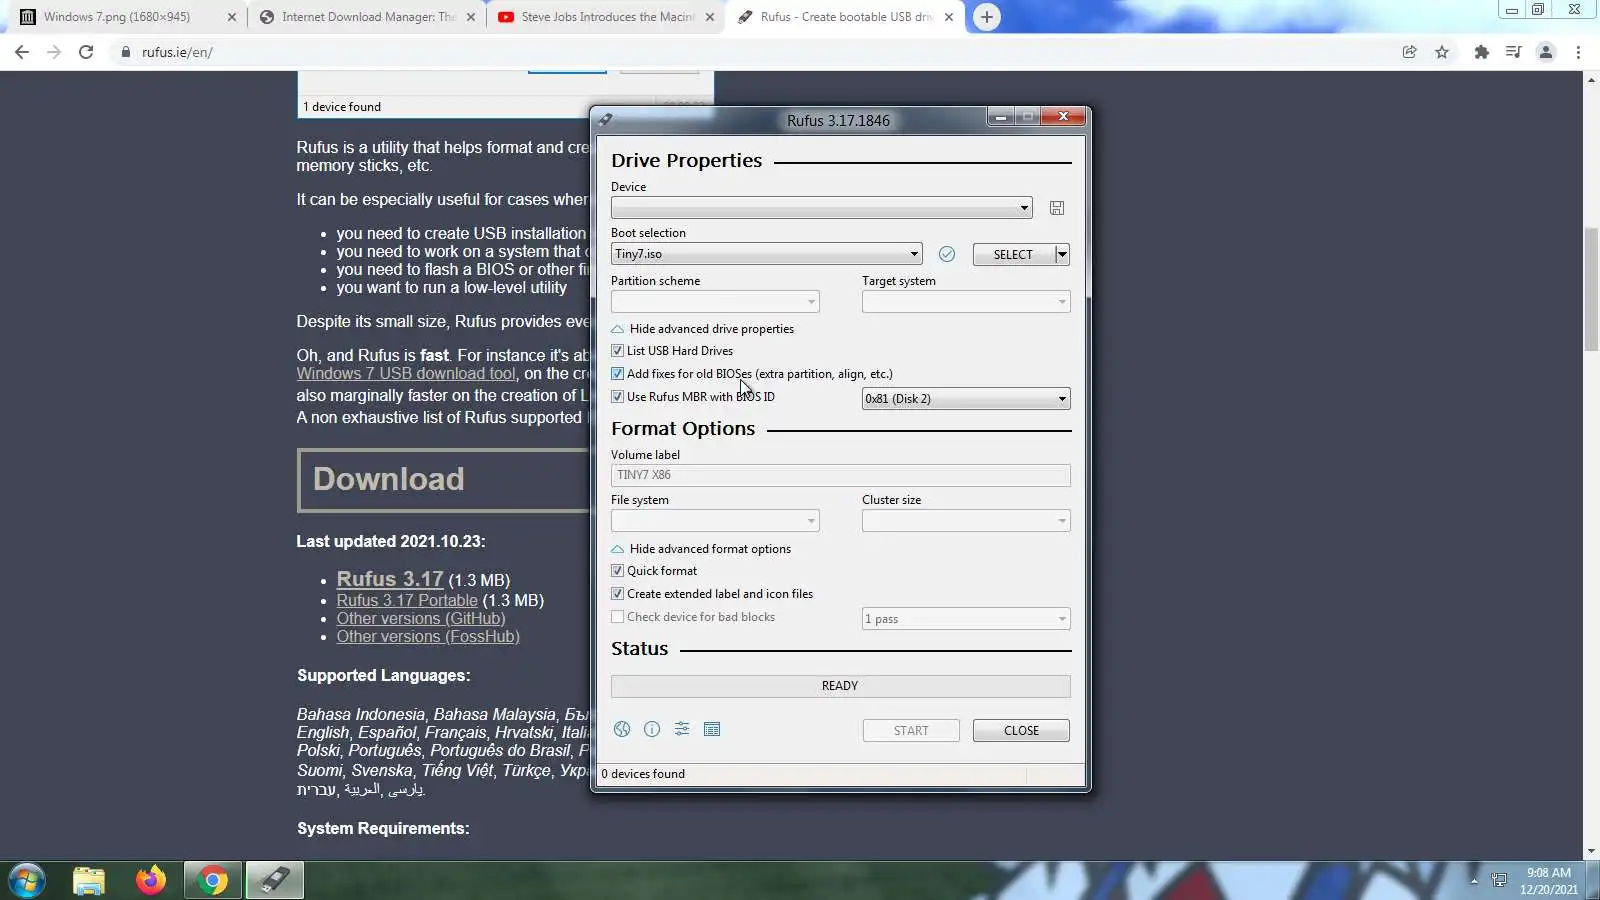1600x900 pixels.
Task: Click the Rufus title bar app icon
Action: pos(606,120)
